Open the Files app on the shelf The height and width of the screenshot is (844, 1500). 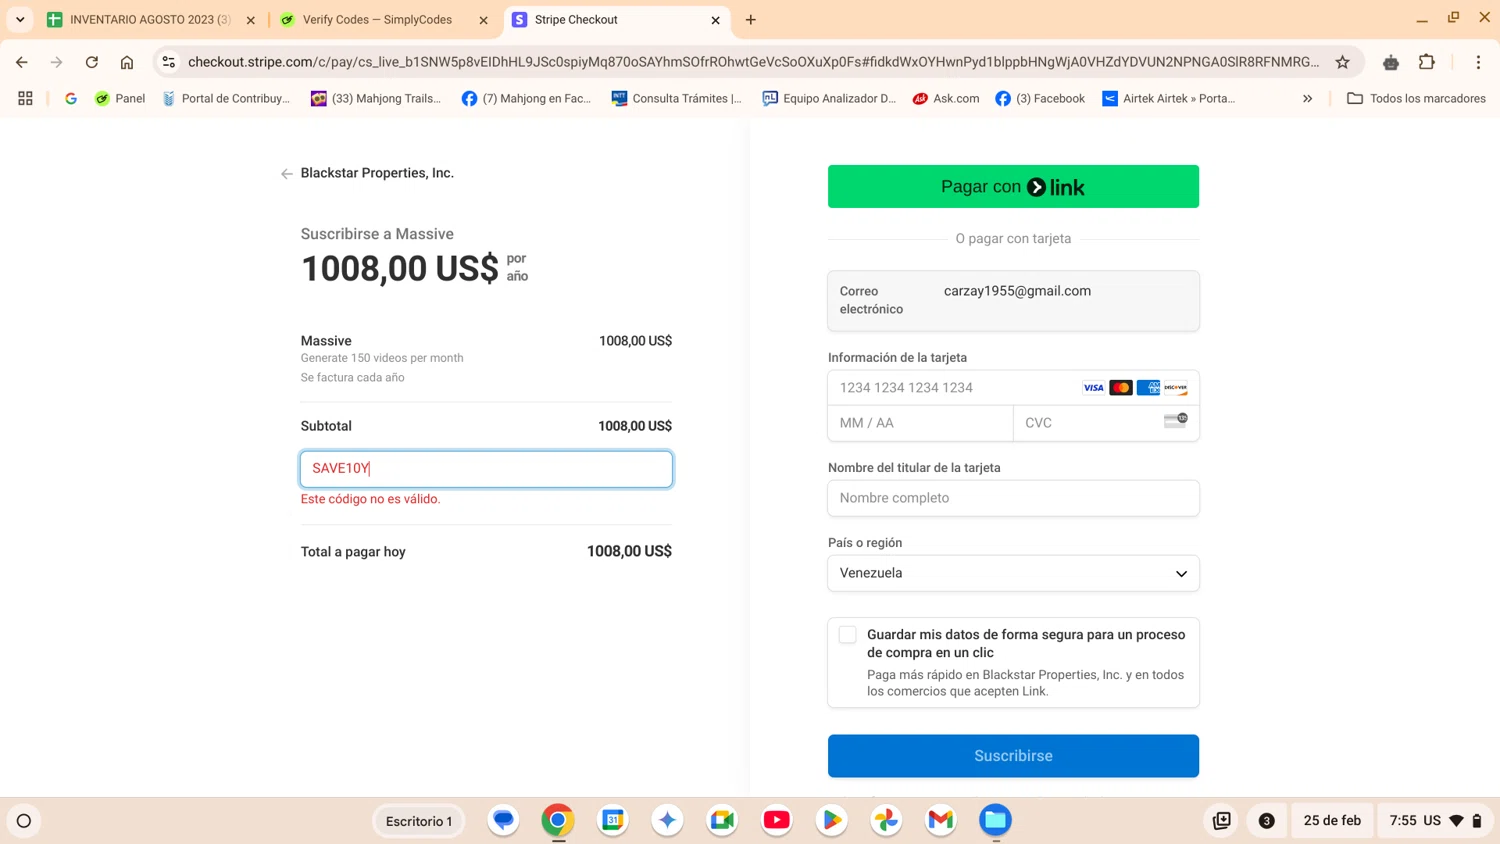point(995,820)
